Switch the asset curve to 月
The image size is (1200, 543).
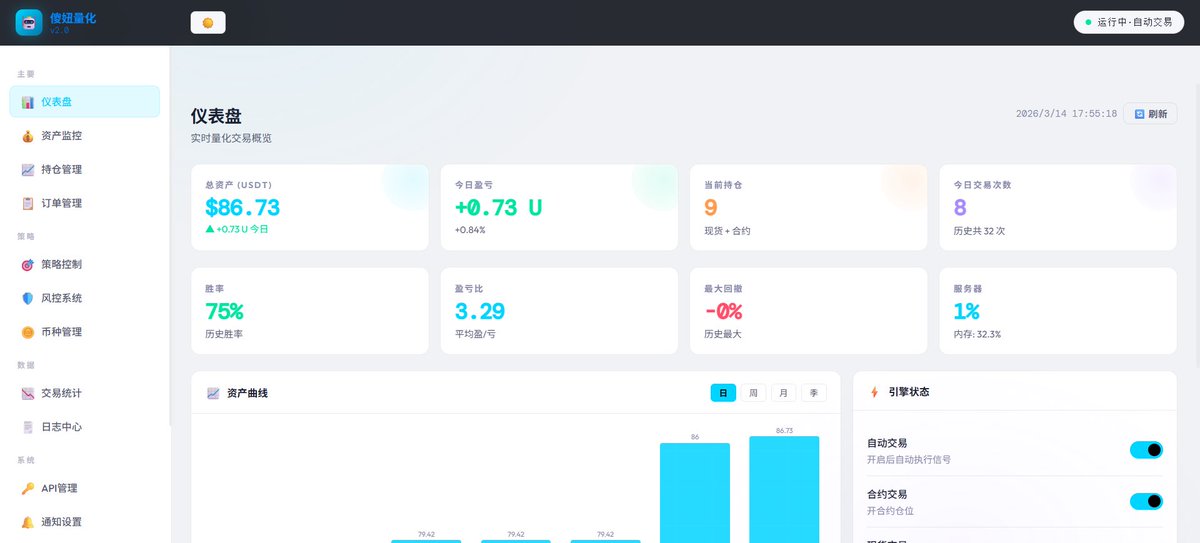click(783, 393)
